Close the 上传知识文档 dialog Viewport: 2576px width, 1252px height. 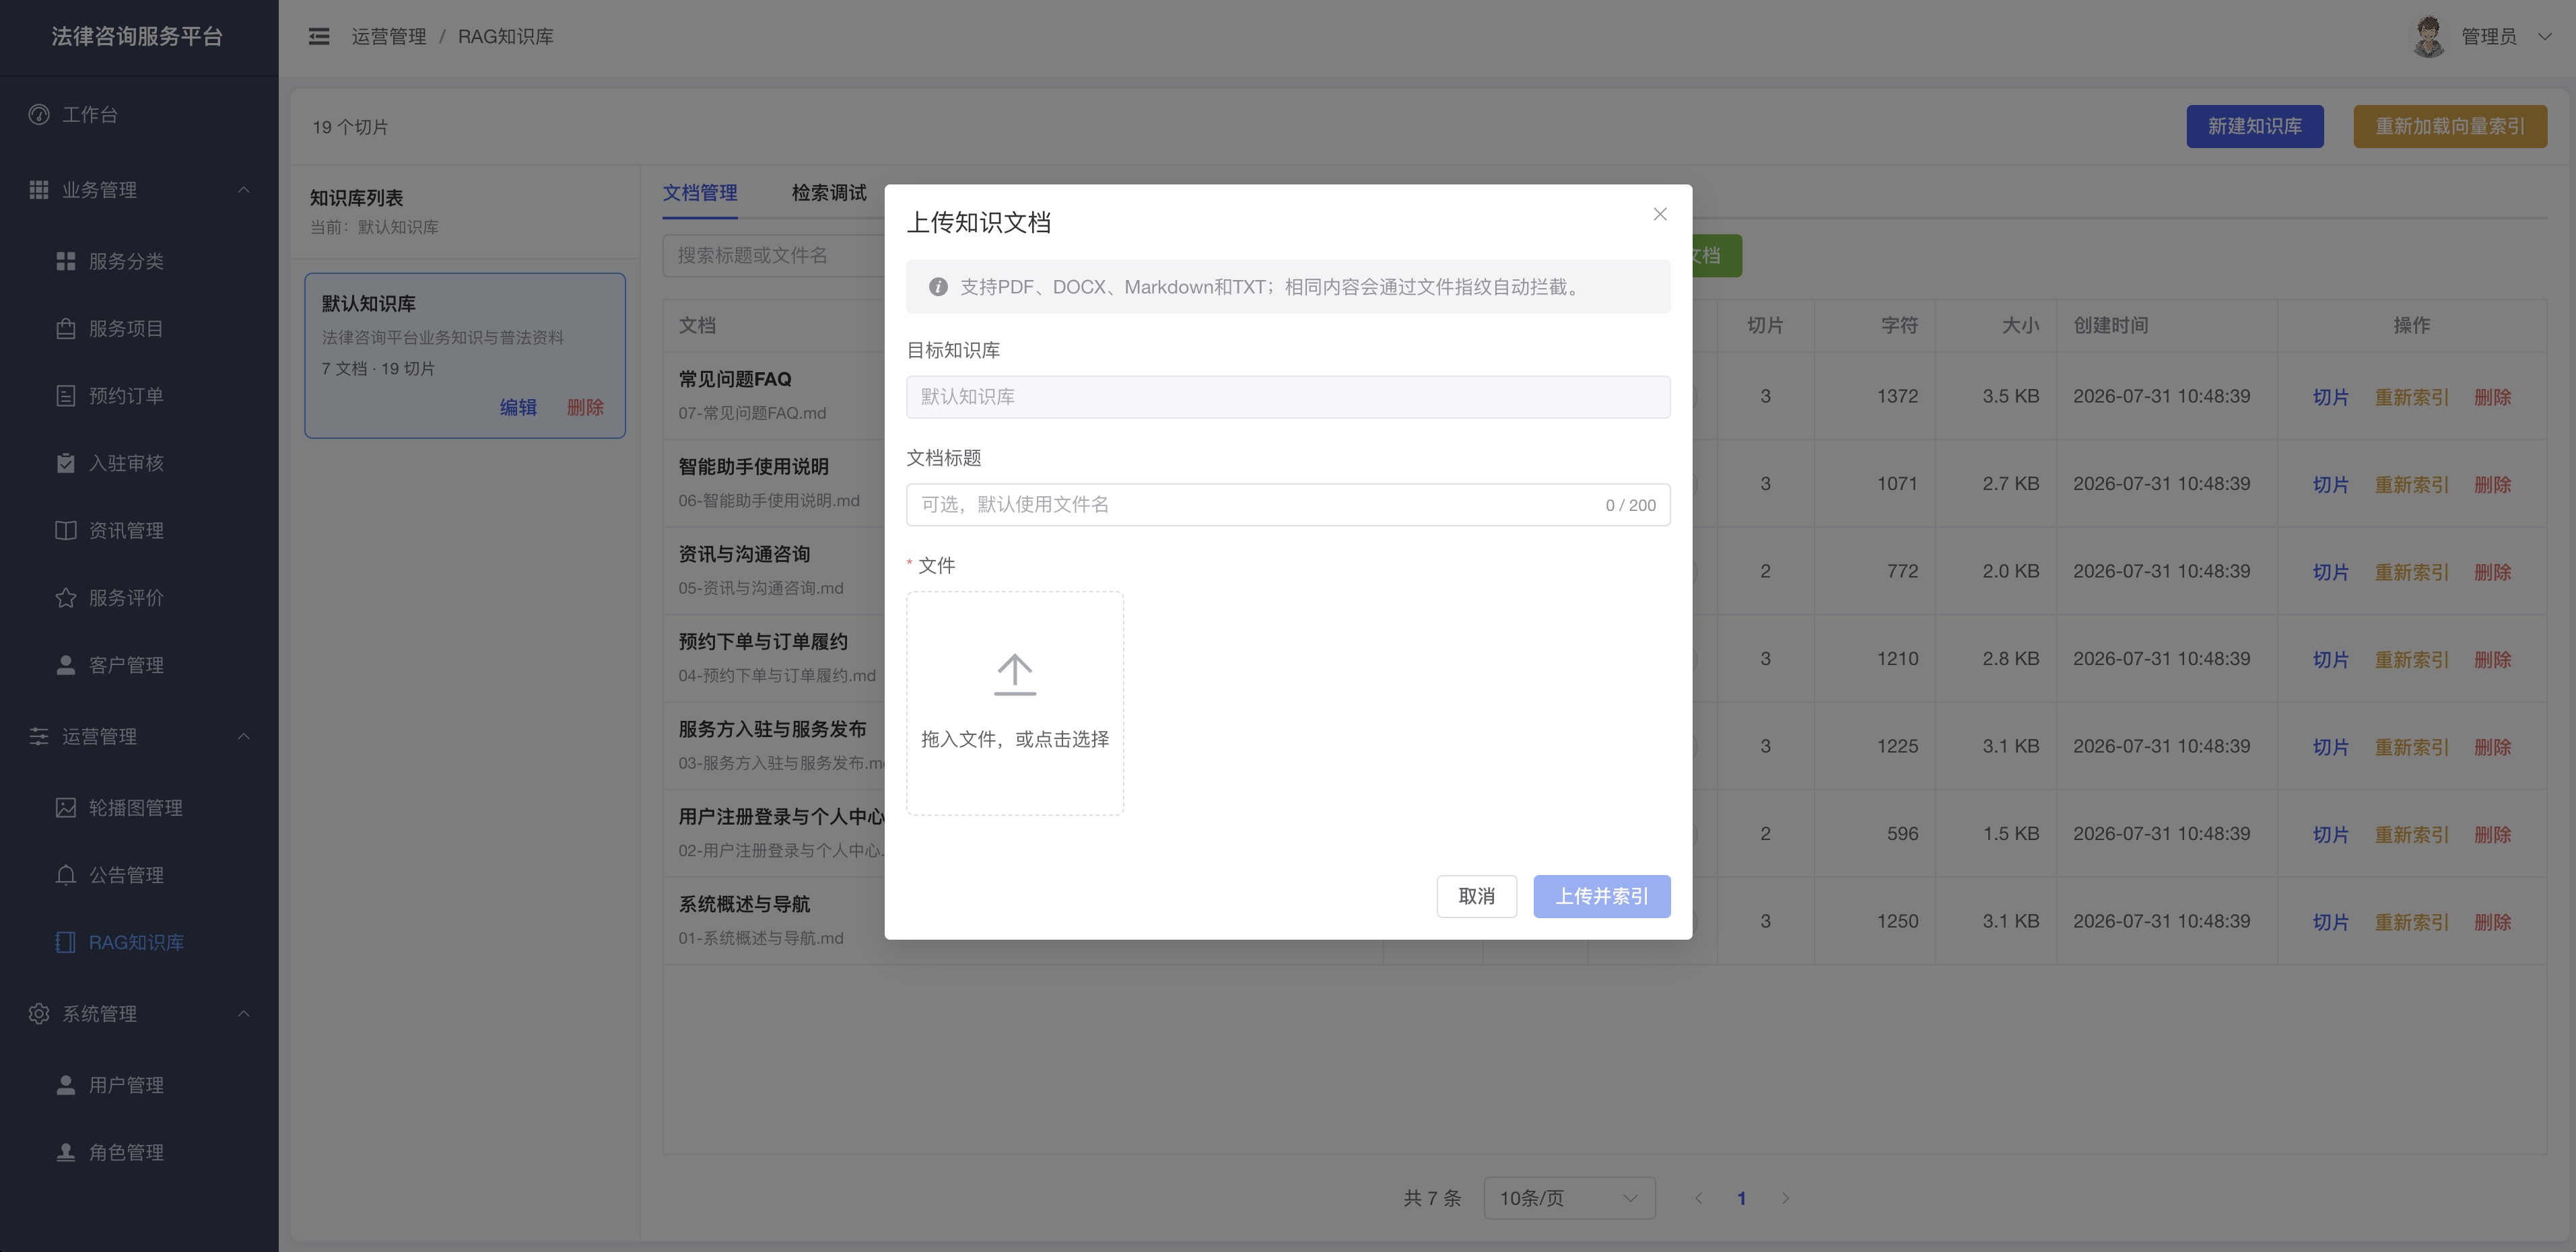(1660, 214)
